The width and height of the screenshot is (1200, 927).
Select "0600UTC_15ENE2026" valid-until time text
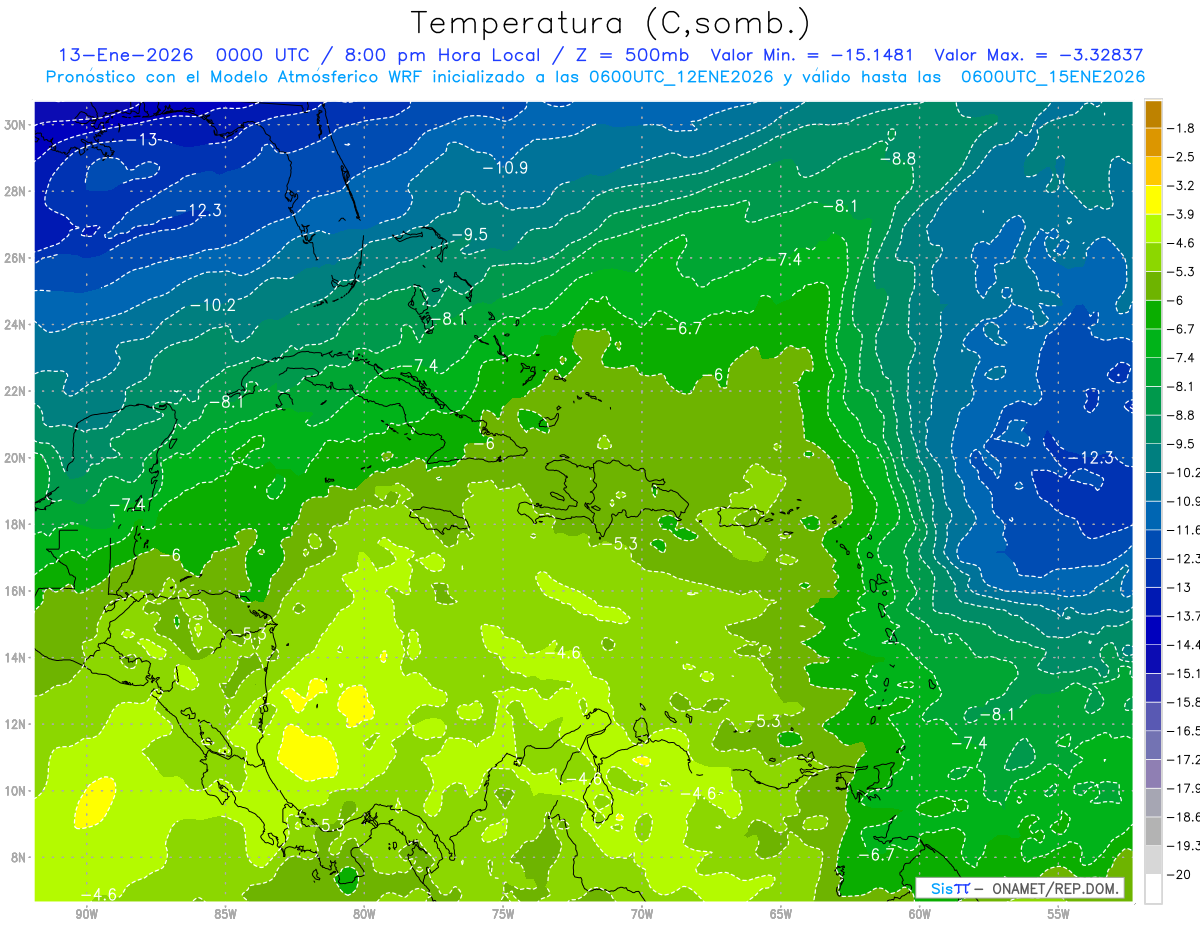(1052, 77)
